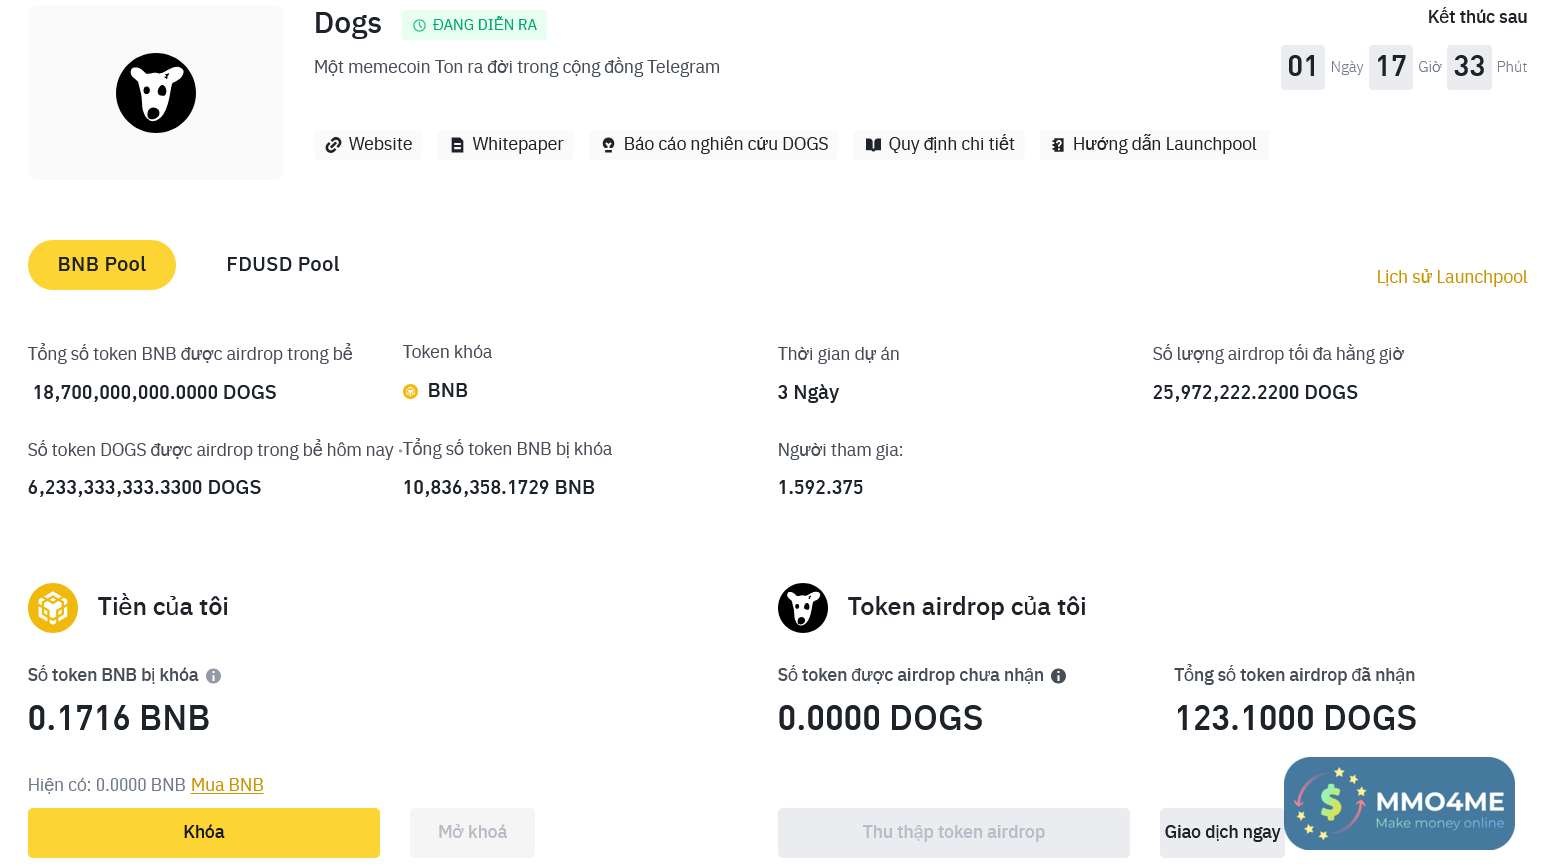Click the BNB icon beside Tiền của tôi
The image size is (1542, 866).
[53, 608]
